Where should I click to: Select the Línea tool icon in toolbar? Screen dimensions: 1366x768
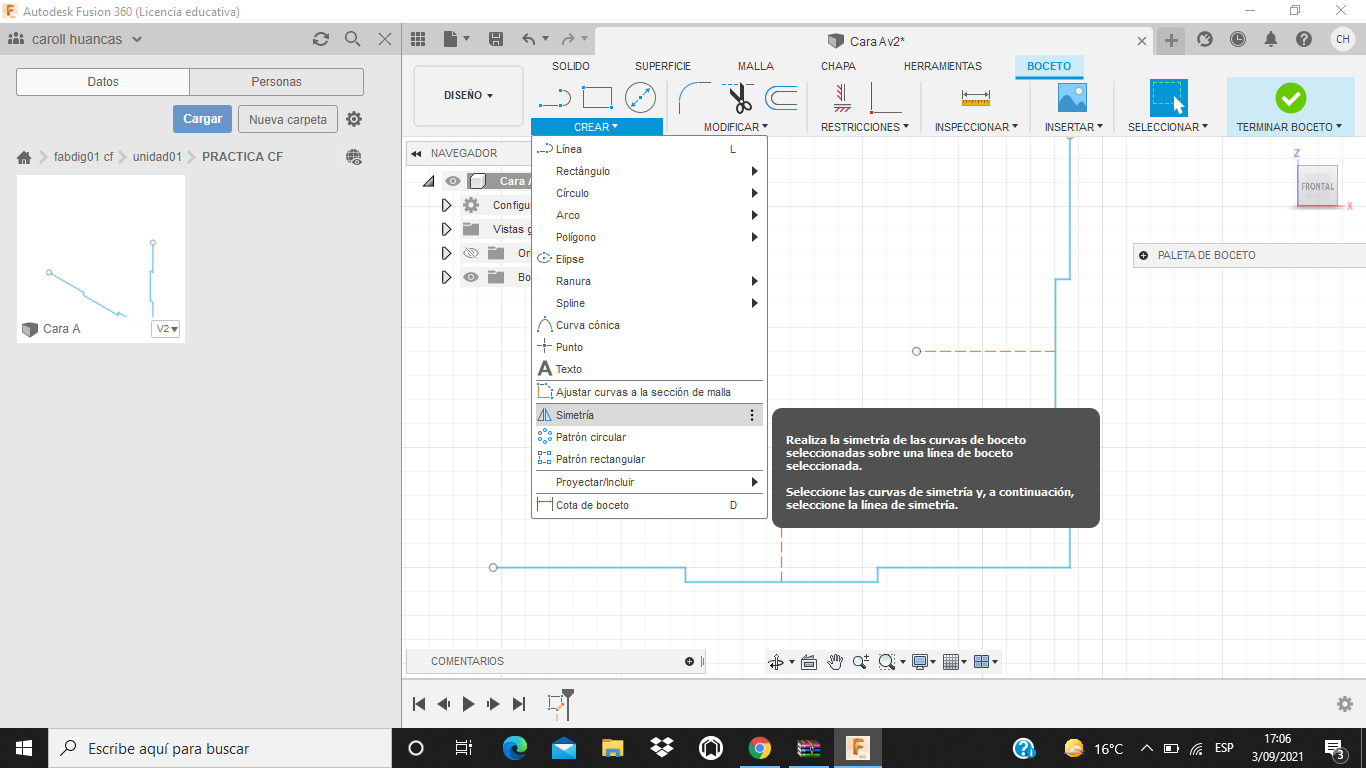(554, 97)
